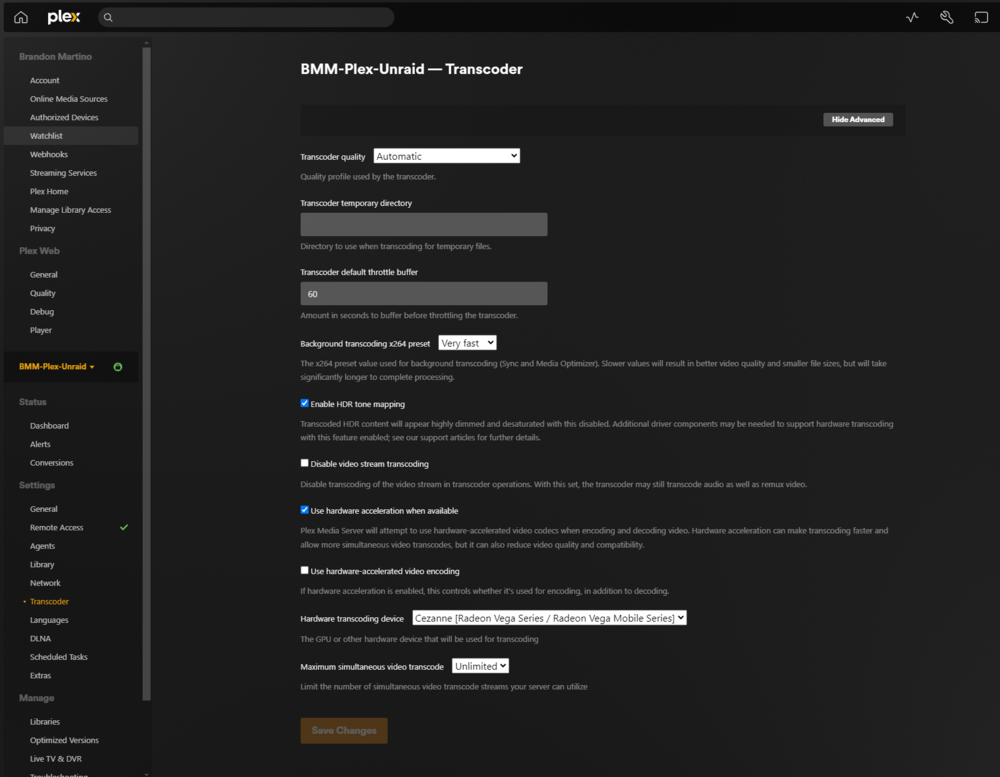Open Dashboard under Status

tap(49, 426)
